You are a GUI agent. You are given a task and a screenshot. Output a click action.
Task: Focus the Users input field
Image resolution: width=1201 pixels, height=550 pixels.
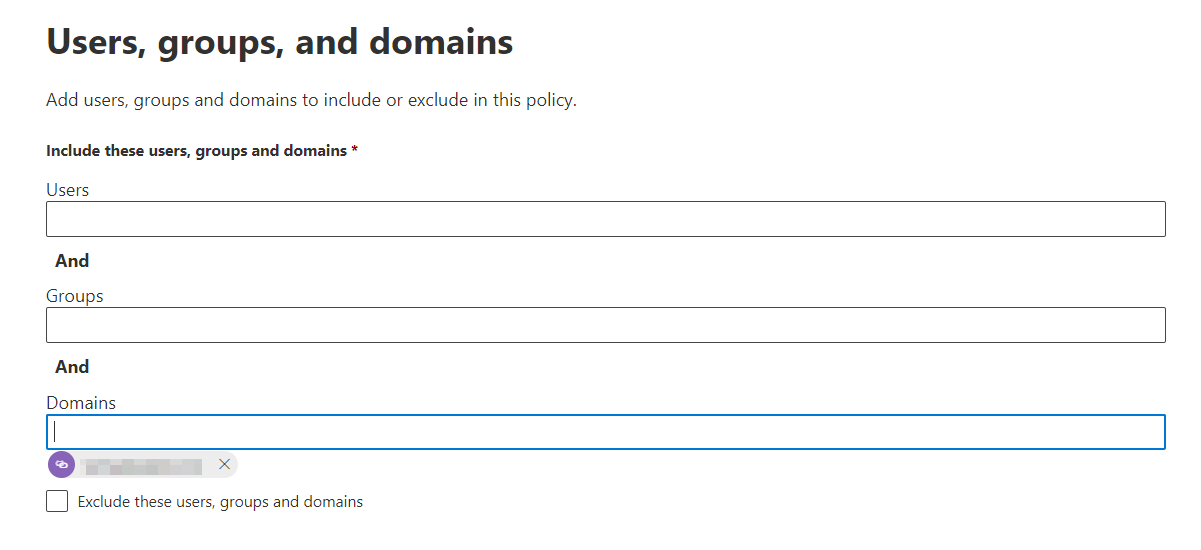606,219
